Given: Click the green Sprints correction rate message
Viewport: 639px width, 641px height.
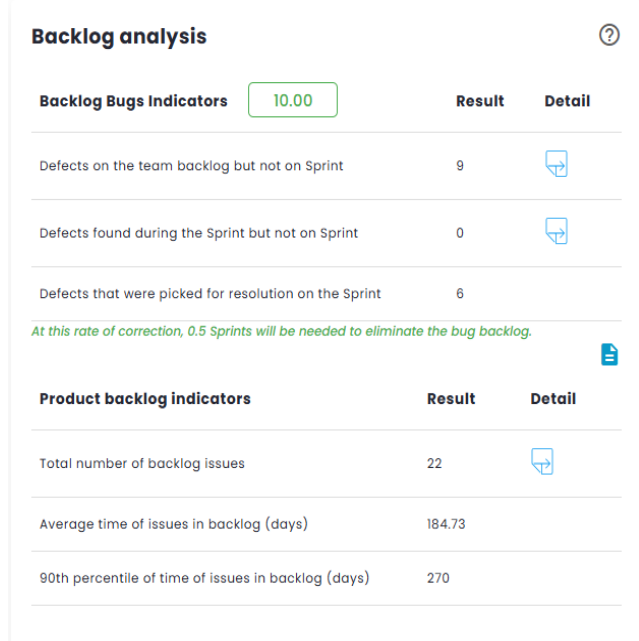Looking at the screenshot, I should [281, 331].
